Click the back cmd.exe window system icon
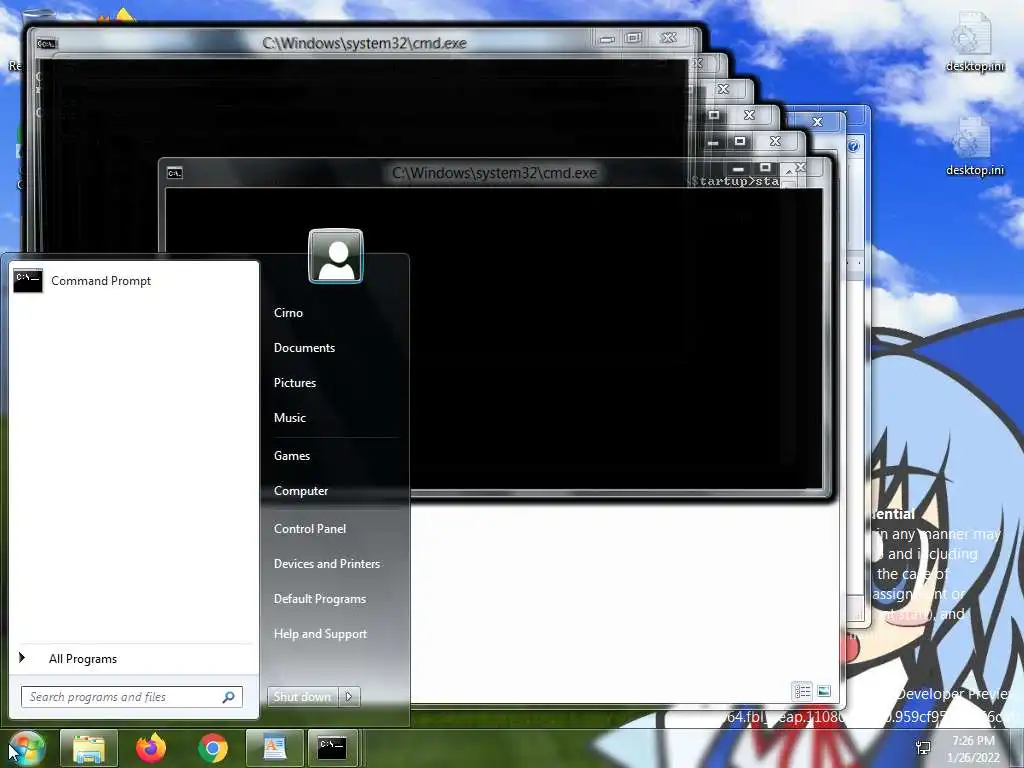Viewport: 1024px width, 768px height. [47, 44]
